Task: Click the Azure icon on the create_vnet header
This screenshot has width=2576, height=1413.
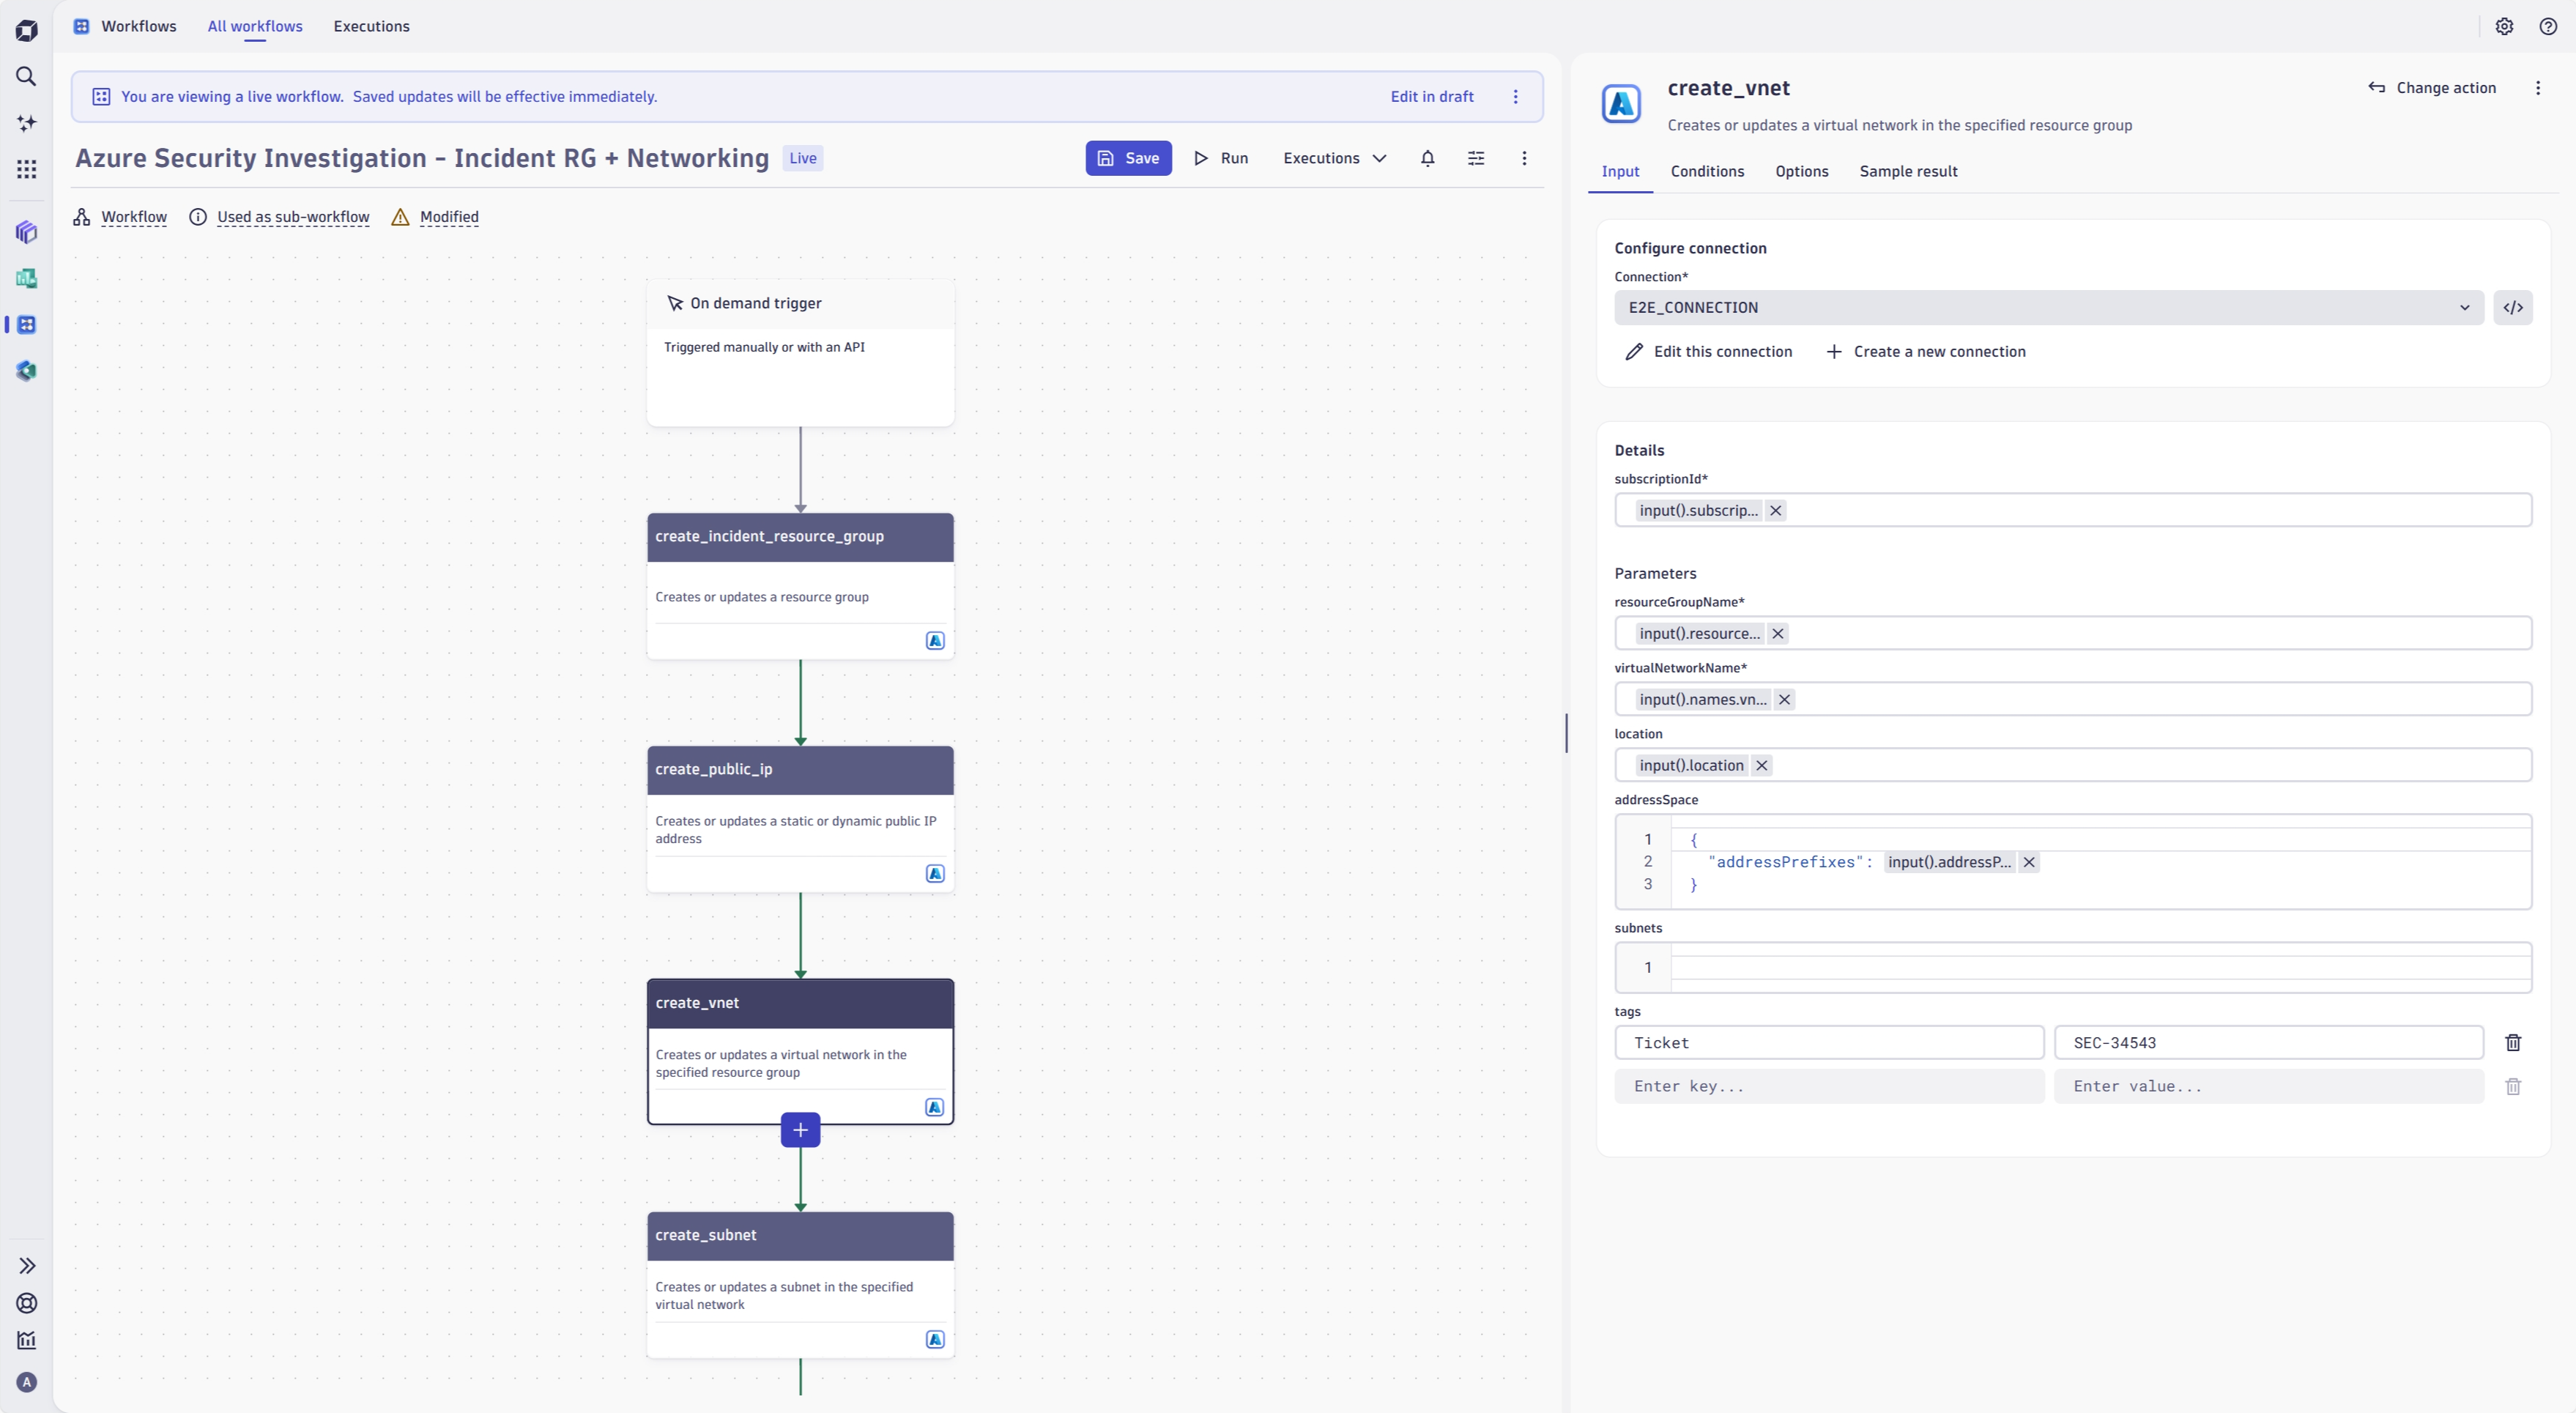Action: 1620,103
